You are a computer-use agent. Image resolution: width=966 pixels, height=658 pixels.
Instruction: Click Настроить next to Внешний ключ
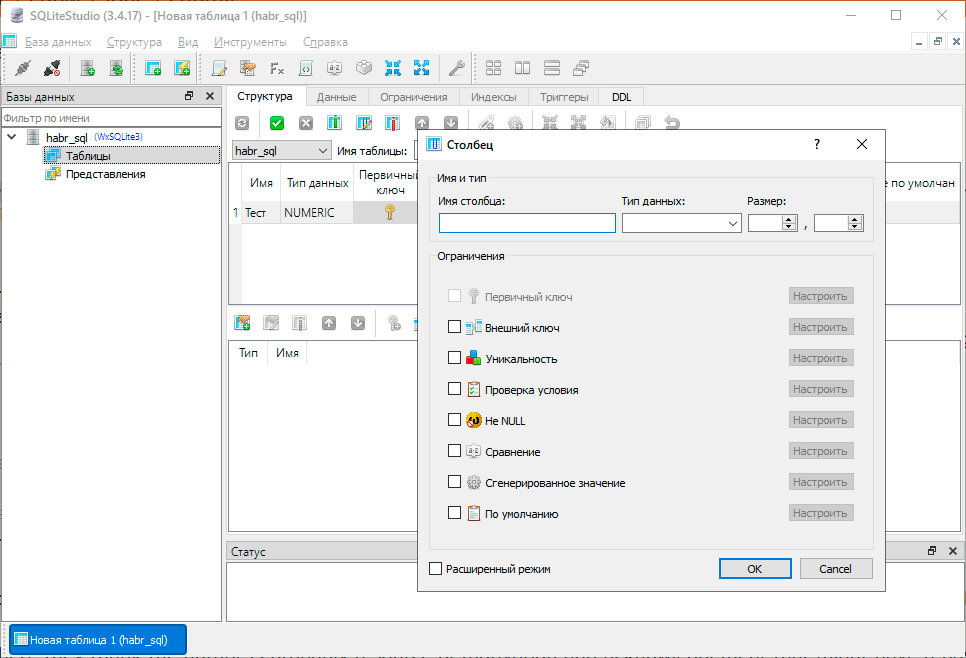click(821, 327)
